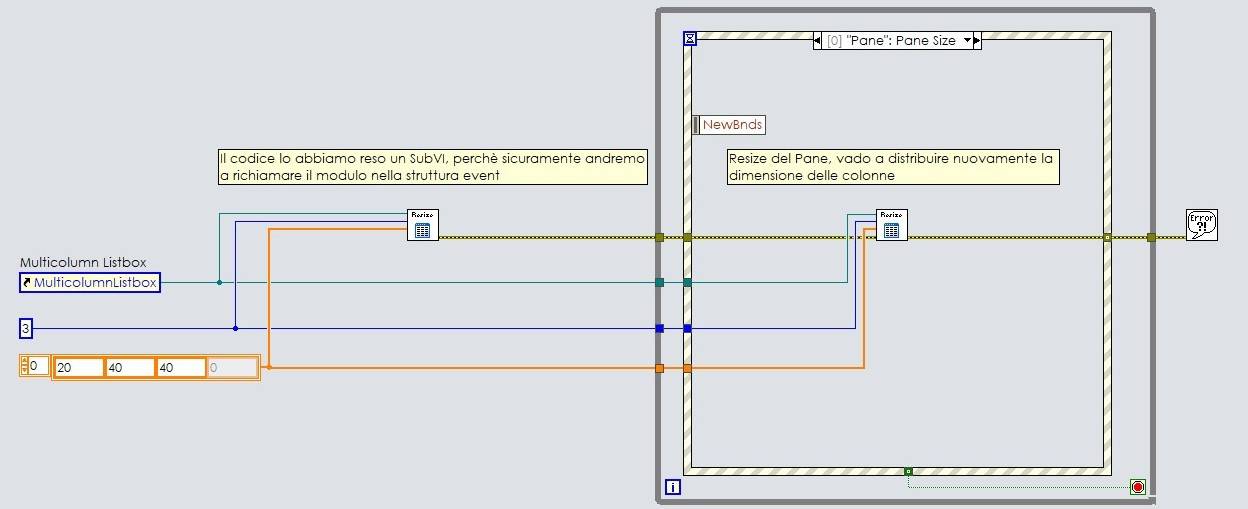Image resolution: width=1248 pixels, height=509 pixels.
Task: Select the NewBnds event data node
Action: point(729,125)
